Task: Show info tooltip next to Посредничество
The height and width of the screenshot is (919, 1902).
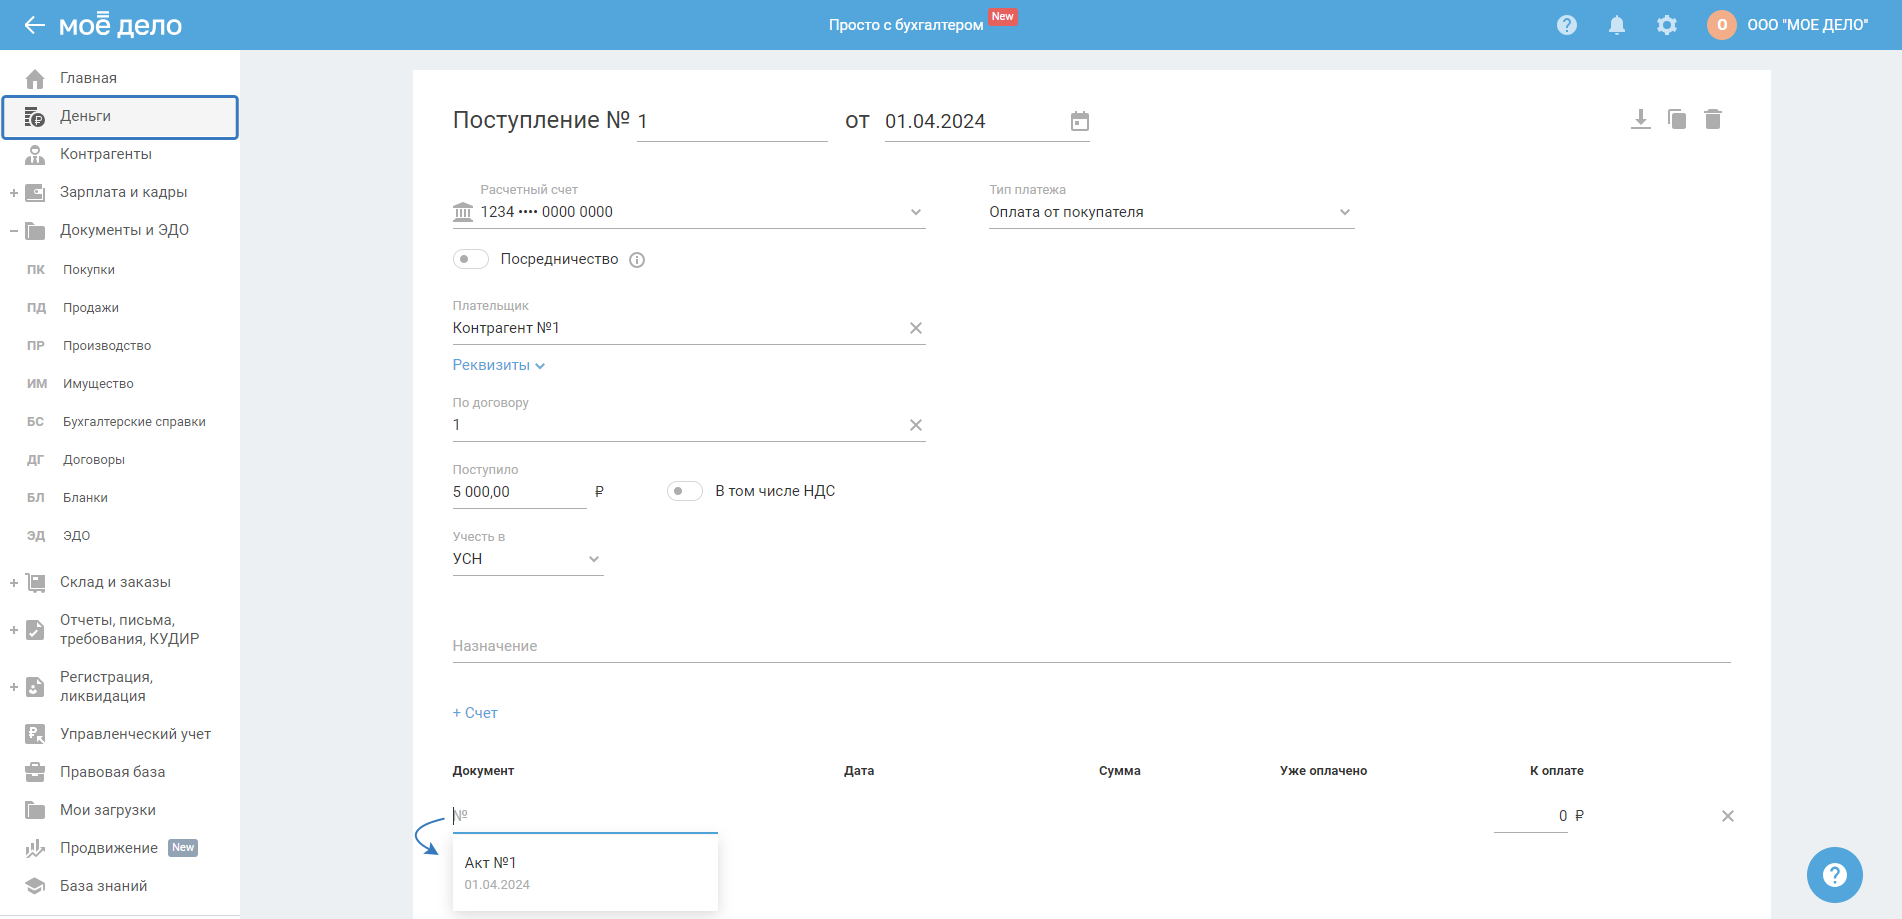Action: tap(637, 260)
